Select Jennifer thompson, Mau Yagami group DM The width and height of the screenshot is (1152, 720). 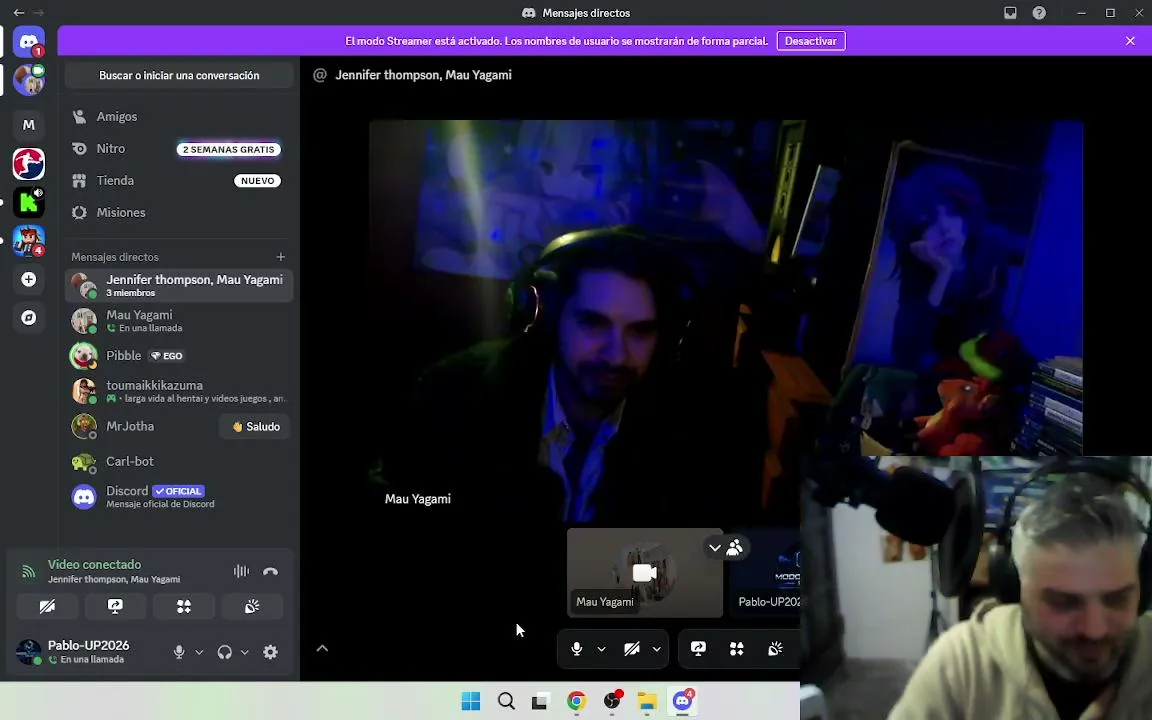click(x=179, y=285)
